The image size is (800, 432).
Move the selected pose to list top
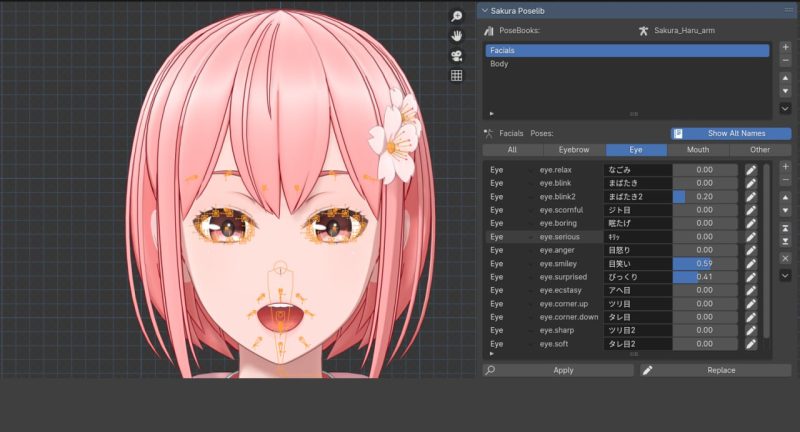(785, 228)
